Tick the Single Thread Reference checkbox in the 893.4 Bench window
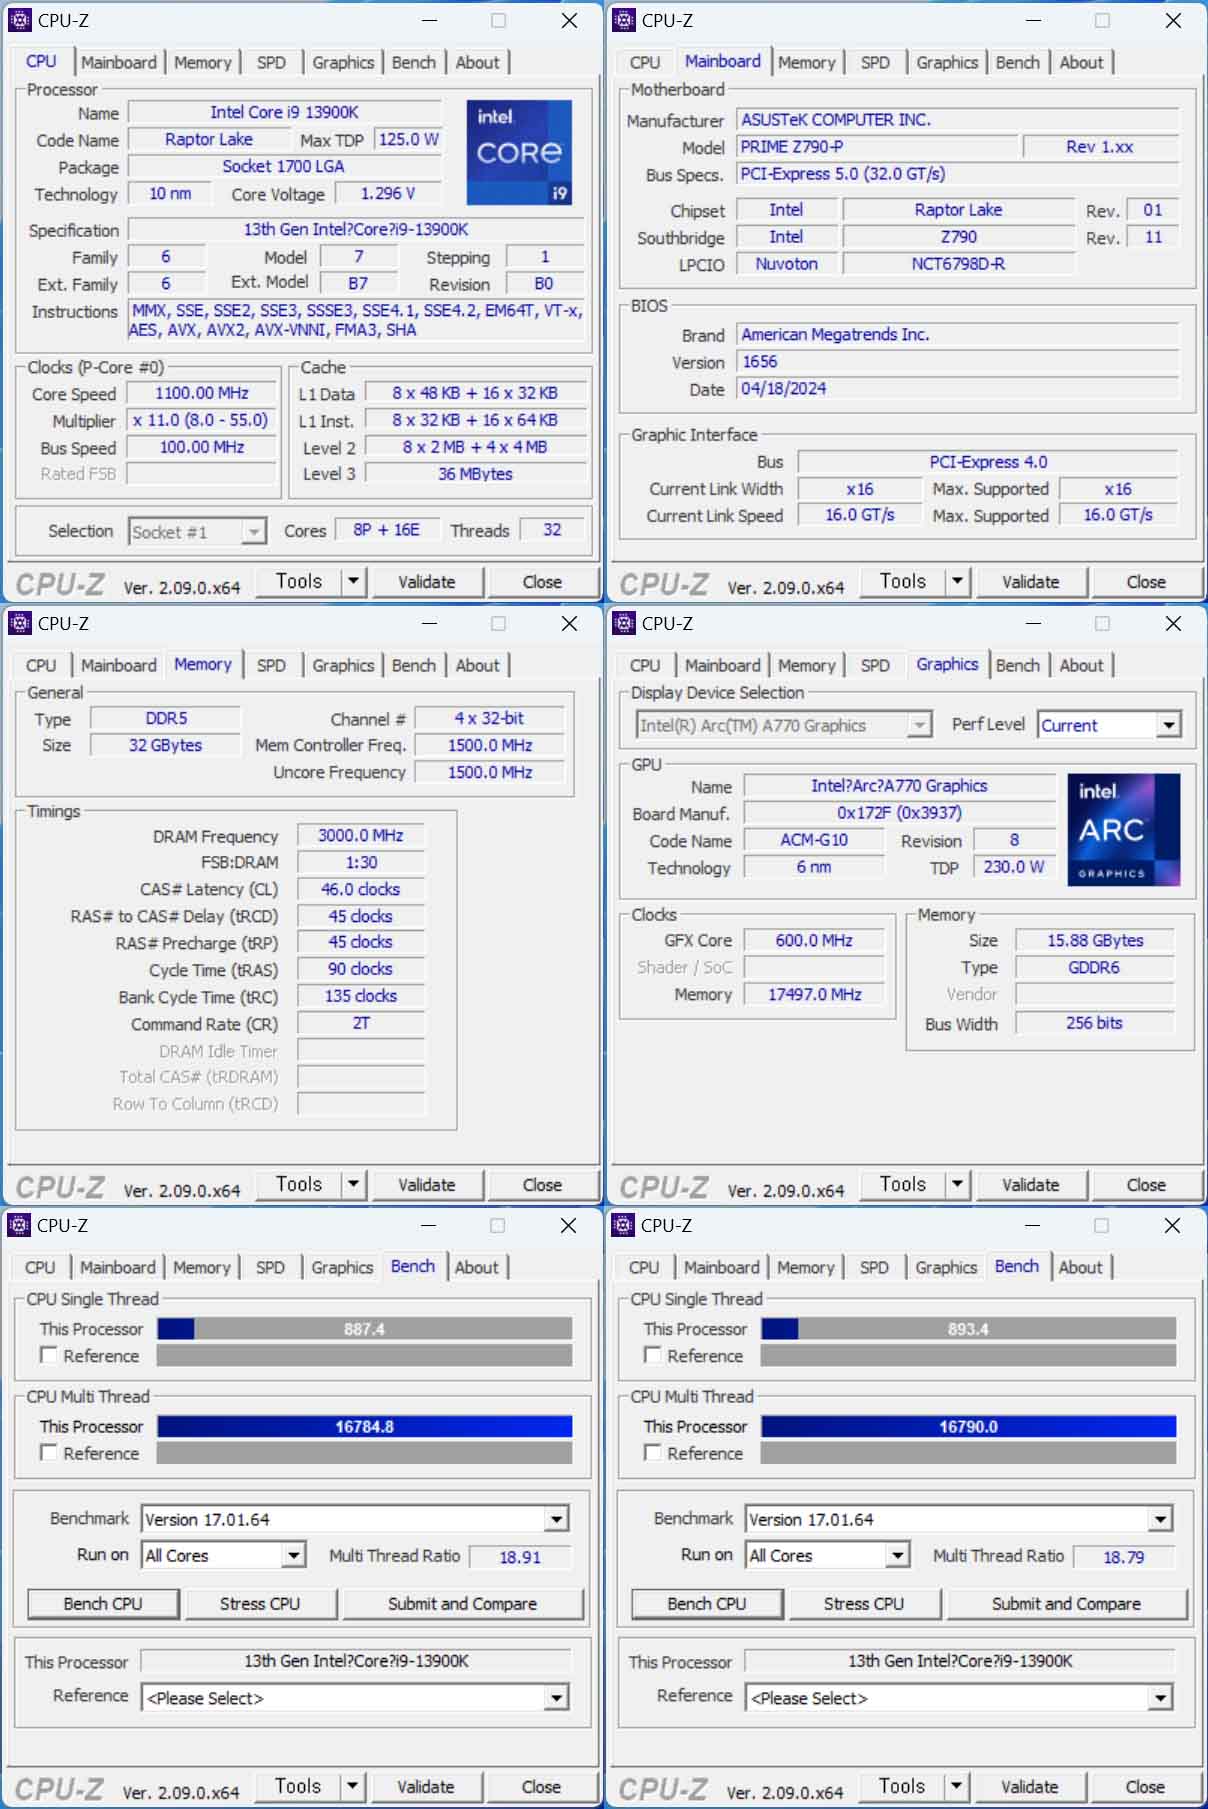This screenshot has width=1208, height=1809. click(x=652, y=1355)
